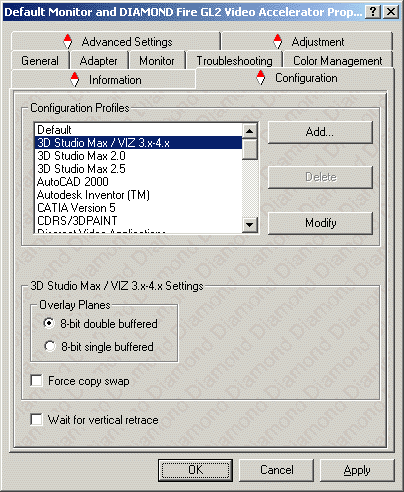Open the Monitor tab
The image size is (404, 492).
(x=157, y=61)
